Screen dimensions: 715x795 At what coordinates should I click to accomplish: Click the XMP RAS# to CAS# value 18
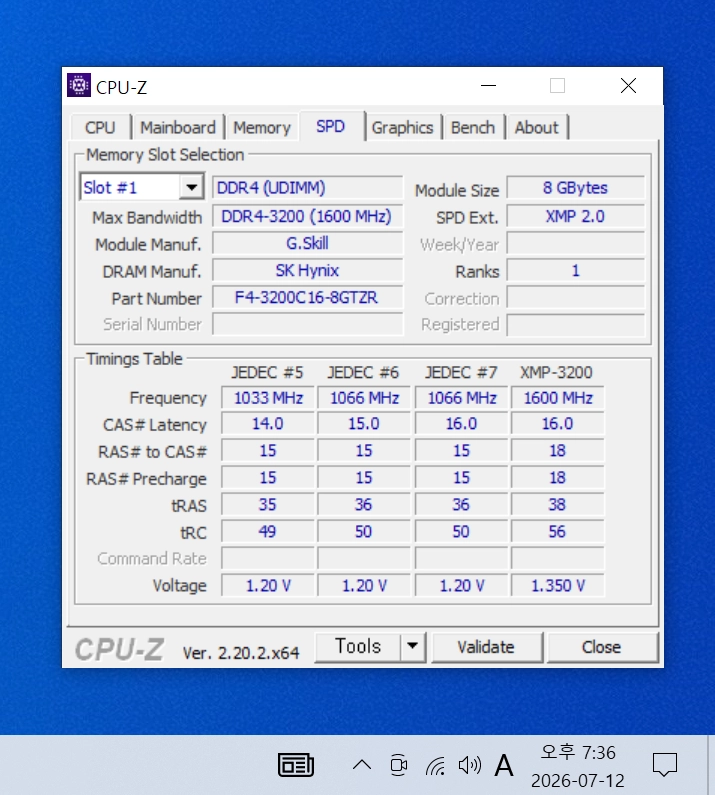coord(558,450)
